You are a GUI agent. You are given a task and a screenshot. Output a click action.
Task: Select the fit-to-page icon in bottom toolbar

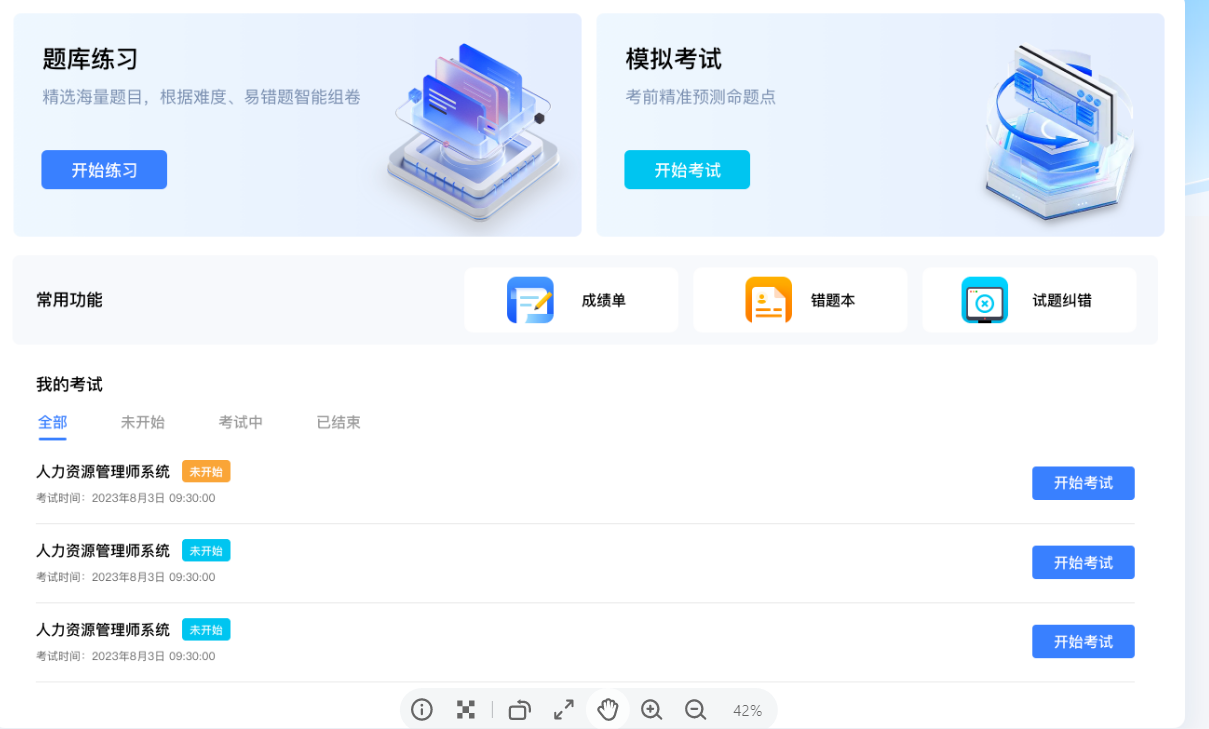coord(464,709)
